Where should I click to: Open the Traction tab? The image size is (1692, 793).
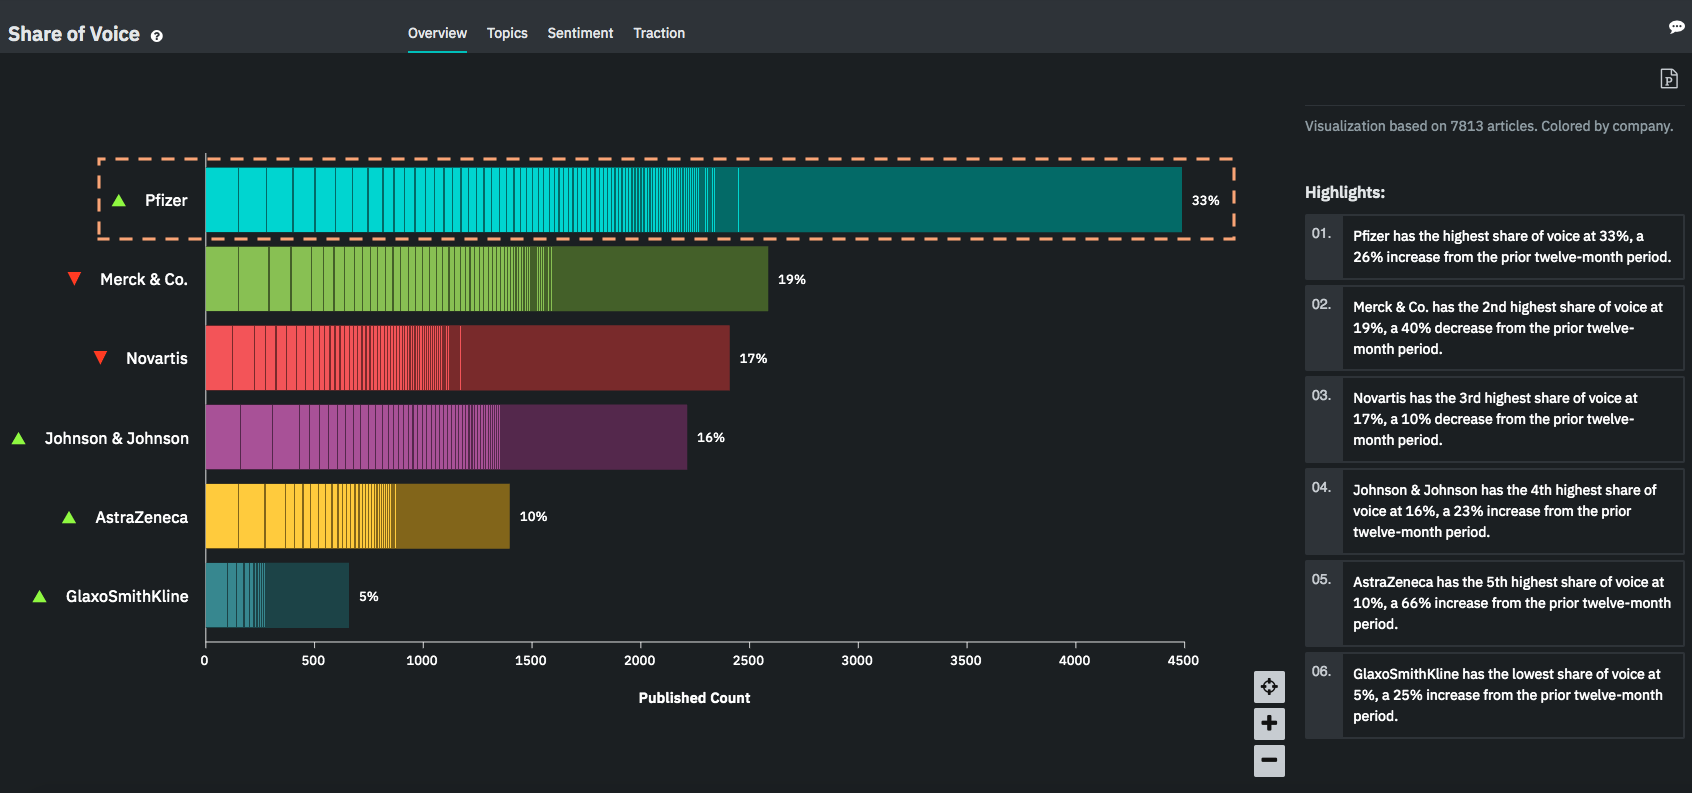pyautogui.click(x=659, y=33)
